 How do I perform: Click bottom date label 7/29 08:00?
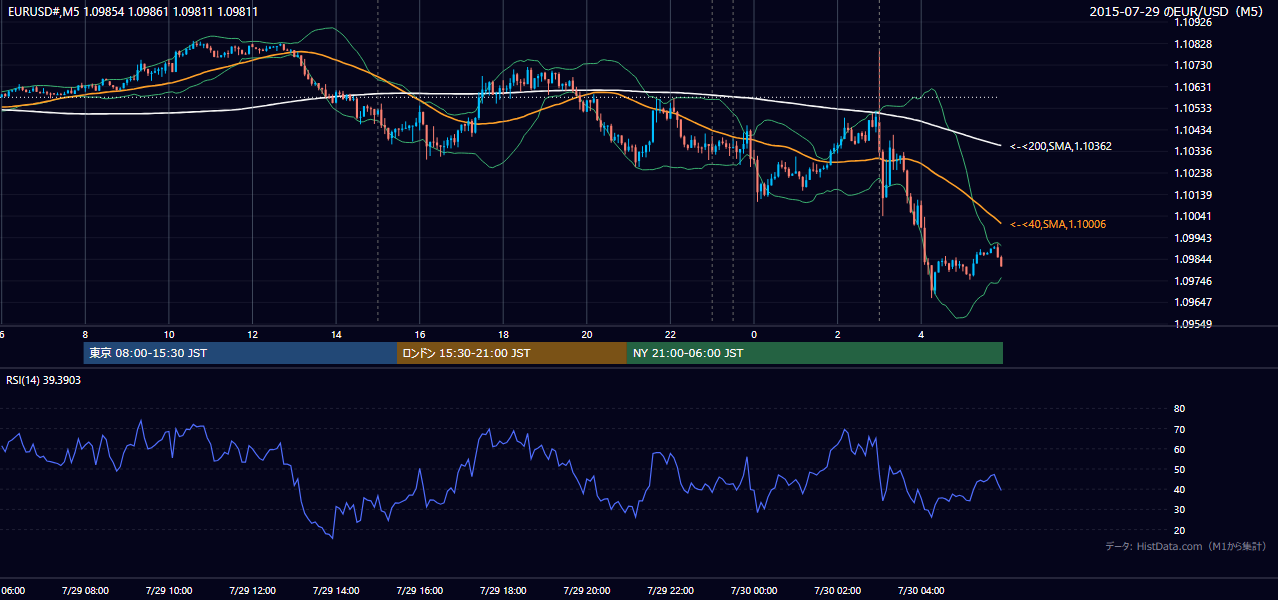85,590
